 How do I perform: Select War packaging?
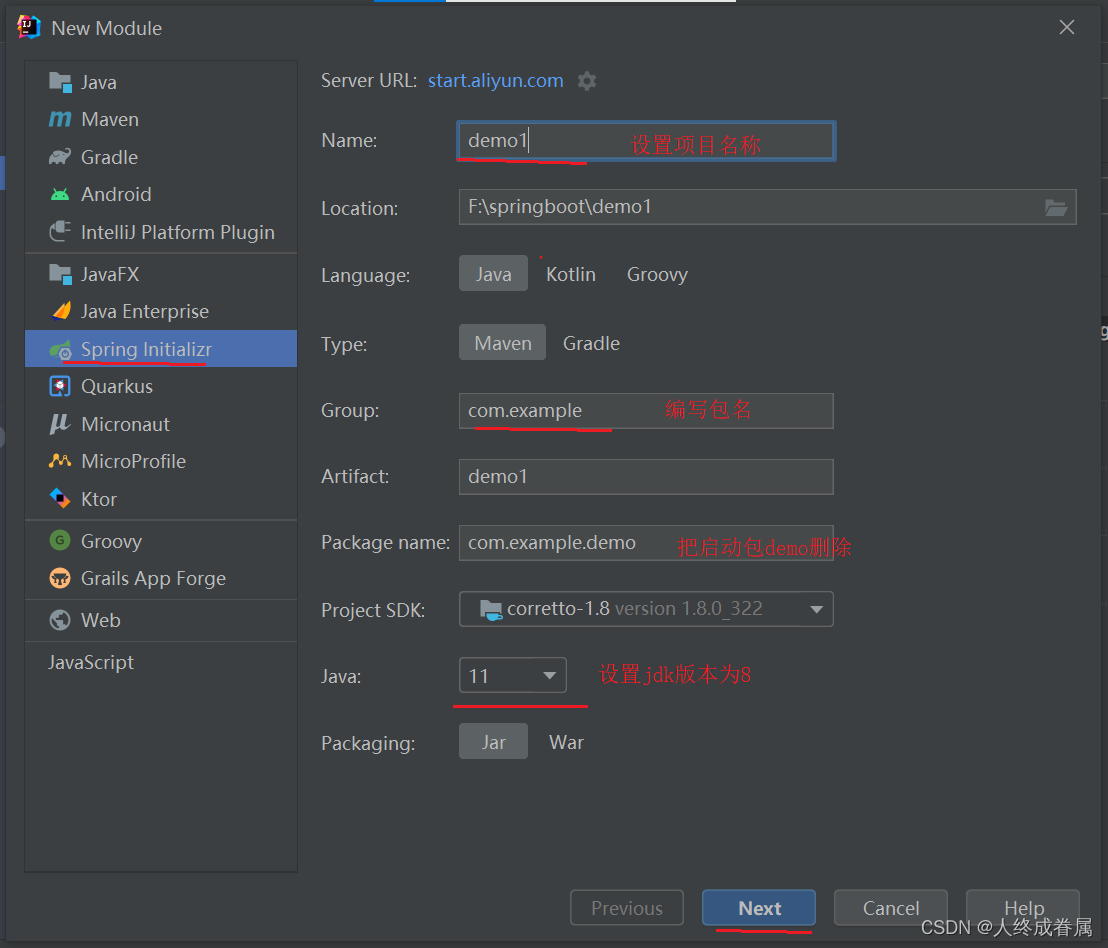coord(566,742)
